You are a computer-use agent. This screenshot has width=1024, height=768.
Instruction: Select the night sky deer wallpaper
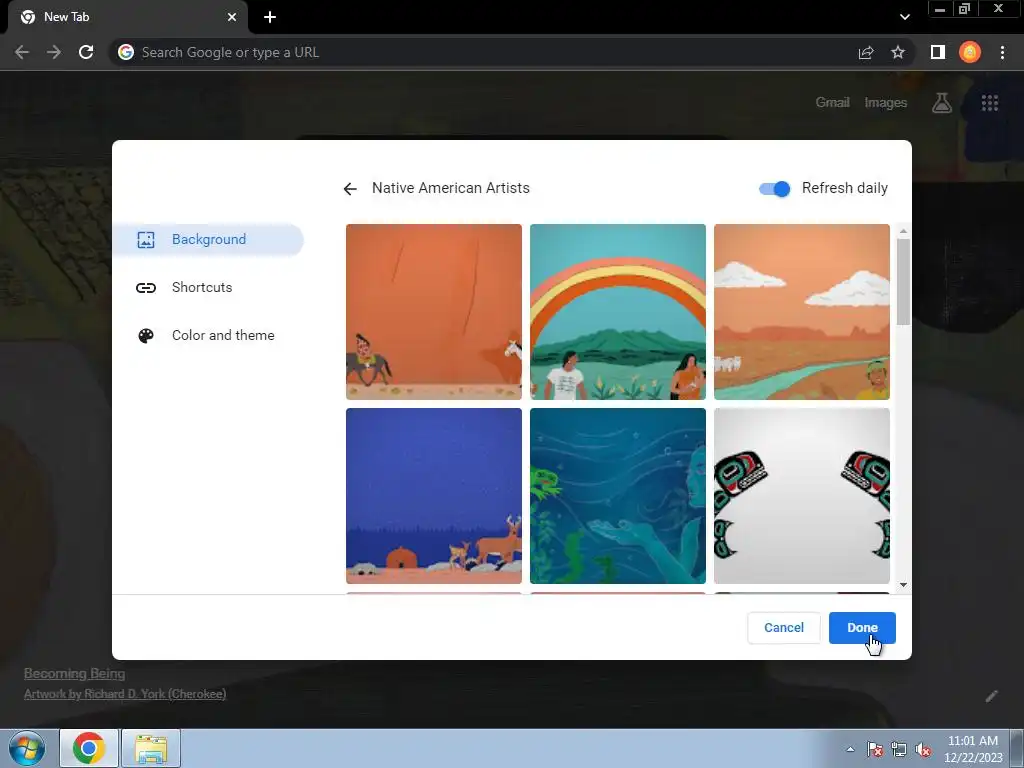click(x=434, y=496)
